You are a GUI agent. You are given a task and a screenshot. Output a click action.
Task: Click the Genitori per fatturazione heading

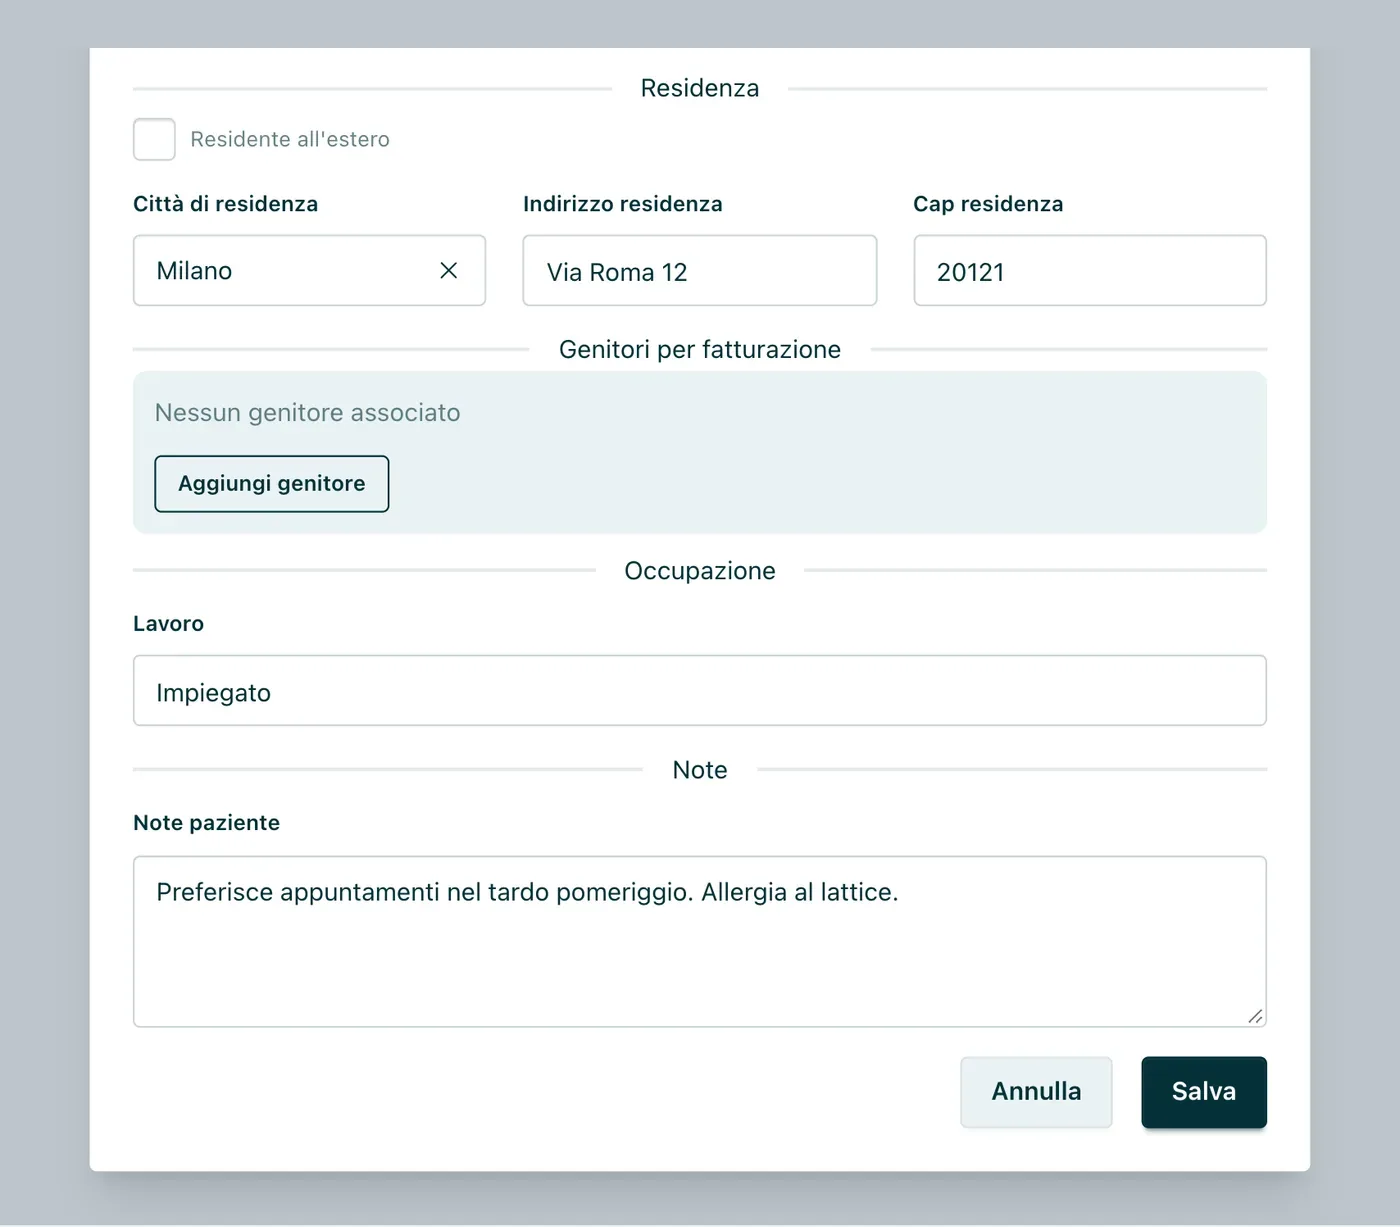click(700, 349)
